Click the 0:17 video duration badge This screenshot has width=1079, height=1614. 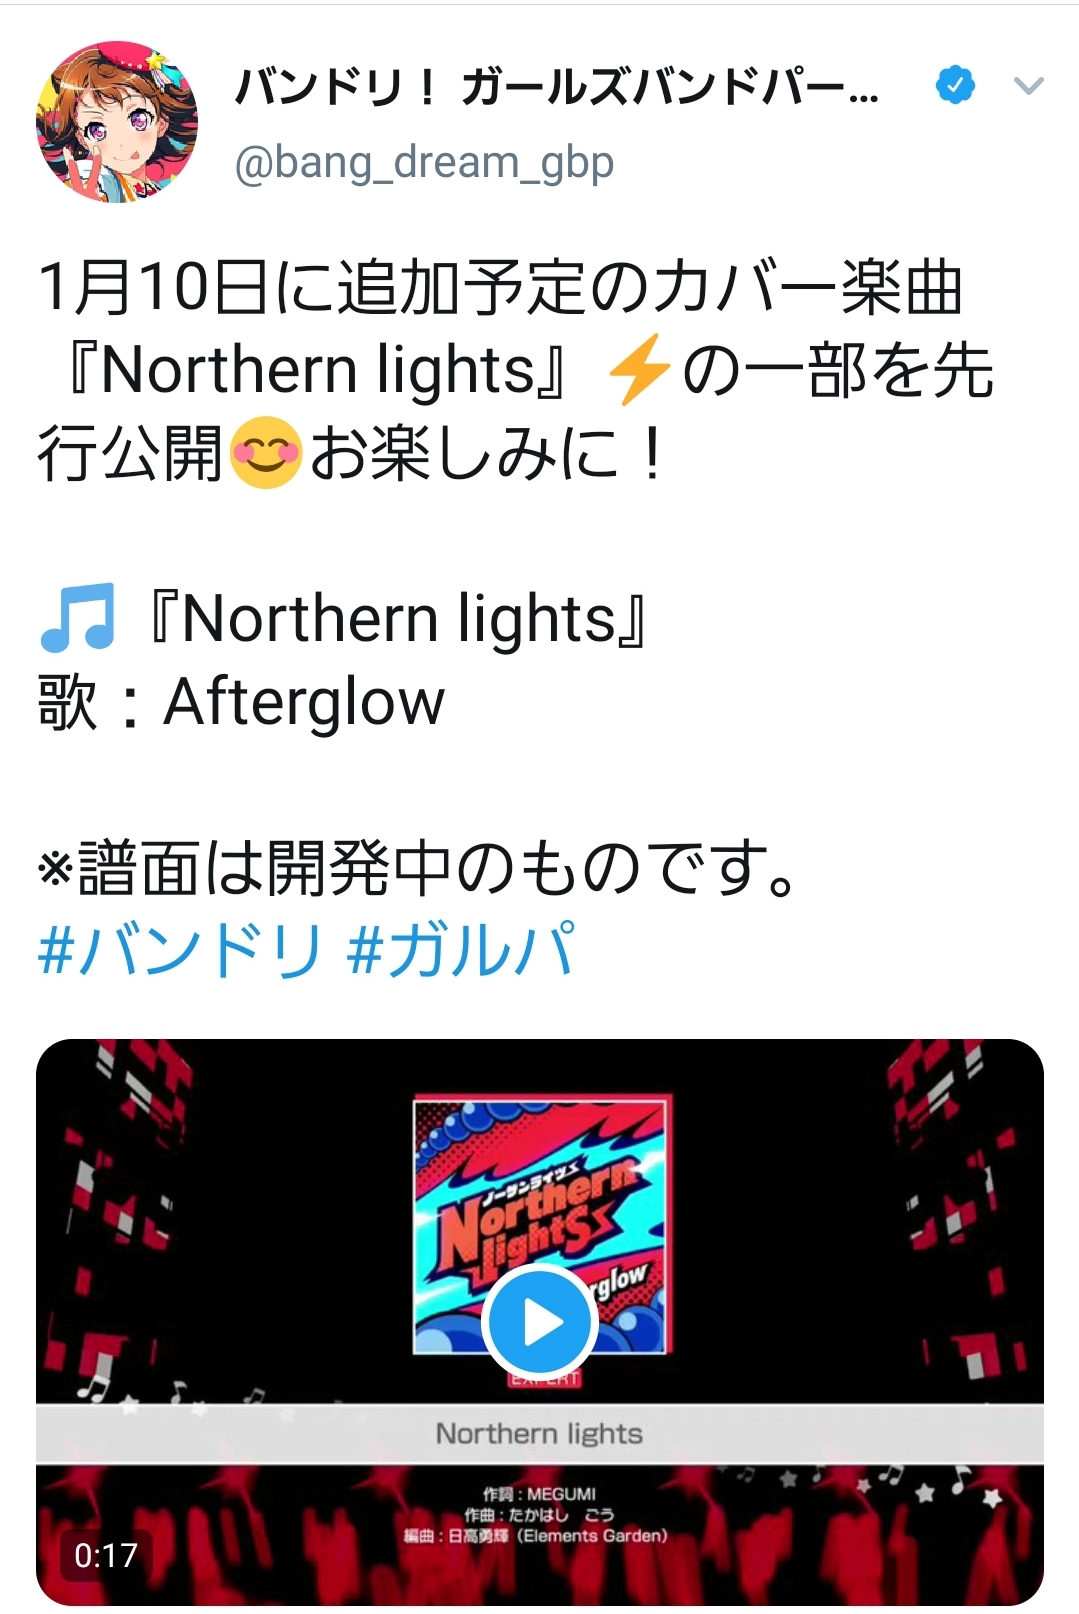pyautogui.click(x=105, y=1555)
